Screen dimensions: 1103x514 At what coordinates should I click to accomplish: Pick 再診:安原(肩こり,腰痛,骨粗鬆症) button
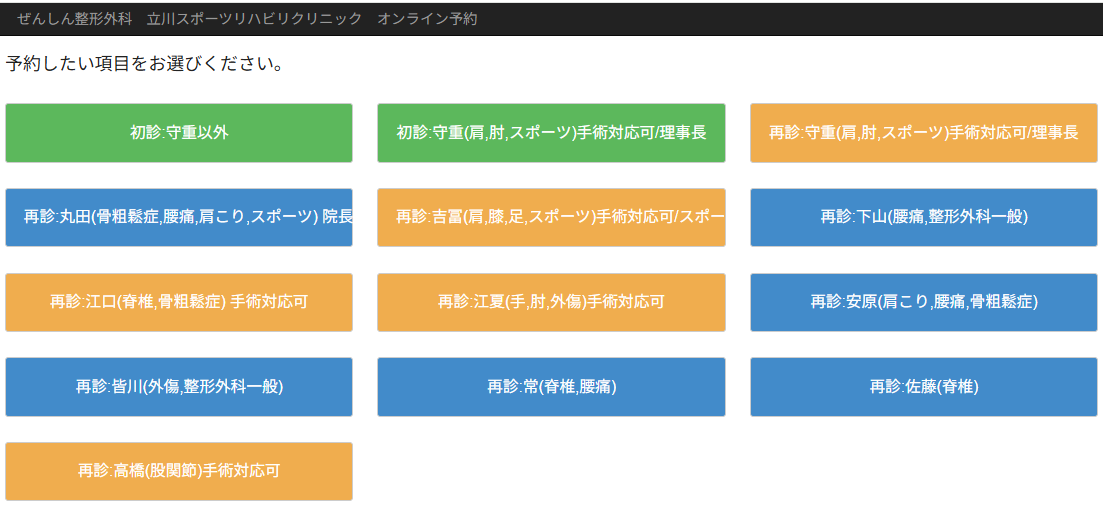(924, 302)
